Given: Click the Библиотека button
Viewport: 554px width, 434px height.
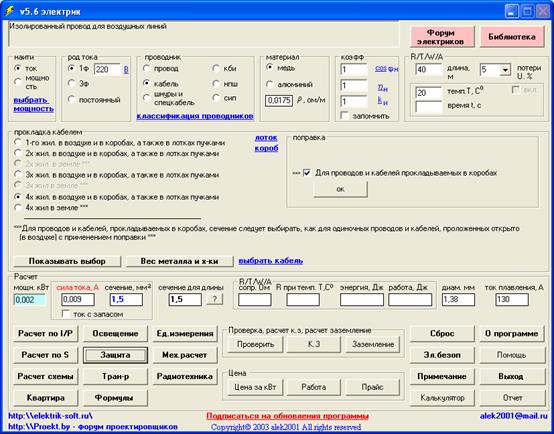Looking at the screenshot, I should 512,37.
